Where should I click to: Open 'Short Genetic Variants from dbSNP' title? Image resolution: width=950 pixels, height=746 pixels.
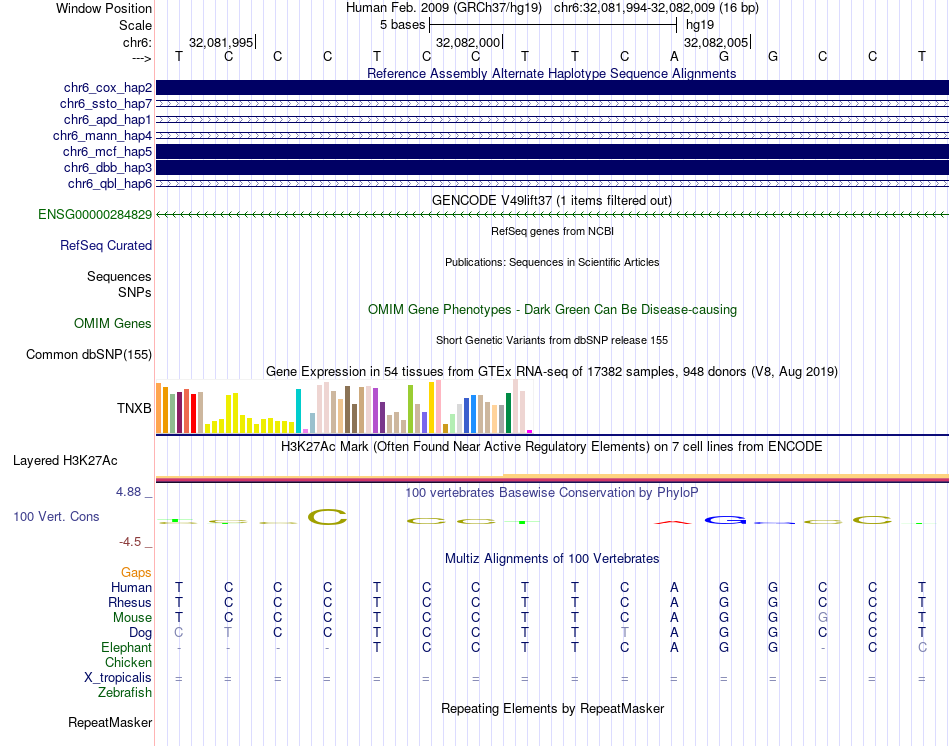552,340
